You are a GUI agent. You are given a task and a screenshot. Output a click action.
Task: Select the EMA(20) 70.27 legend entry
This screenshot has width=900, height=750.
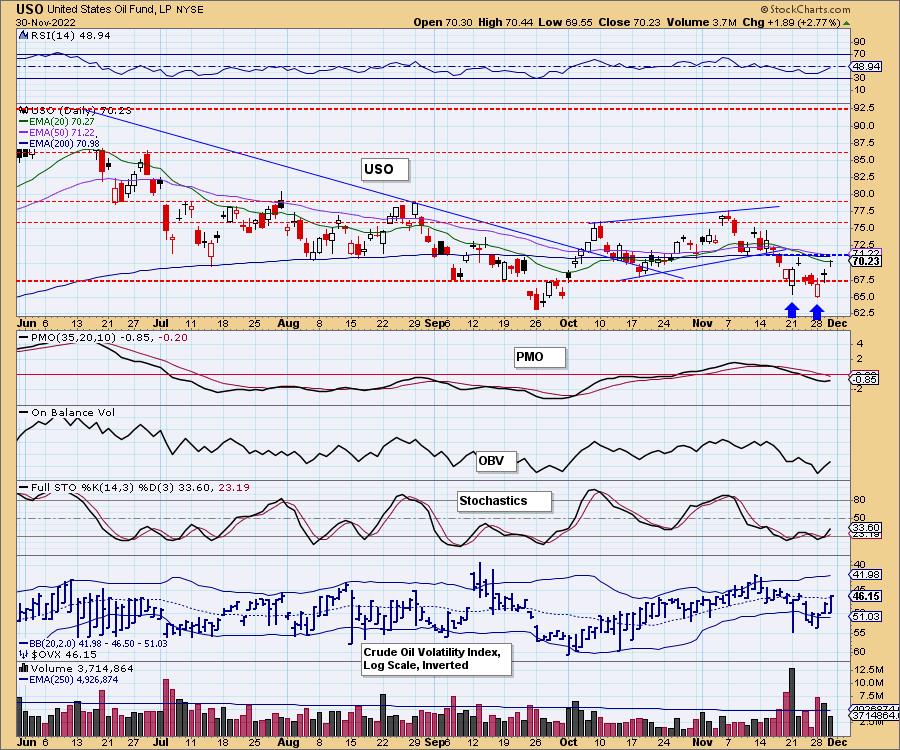coord(57,121)
